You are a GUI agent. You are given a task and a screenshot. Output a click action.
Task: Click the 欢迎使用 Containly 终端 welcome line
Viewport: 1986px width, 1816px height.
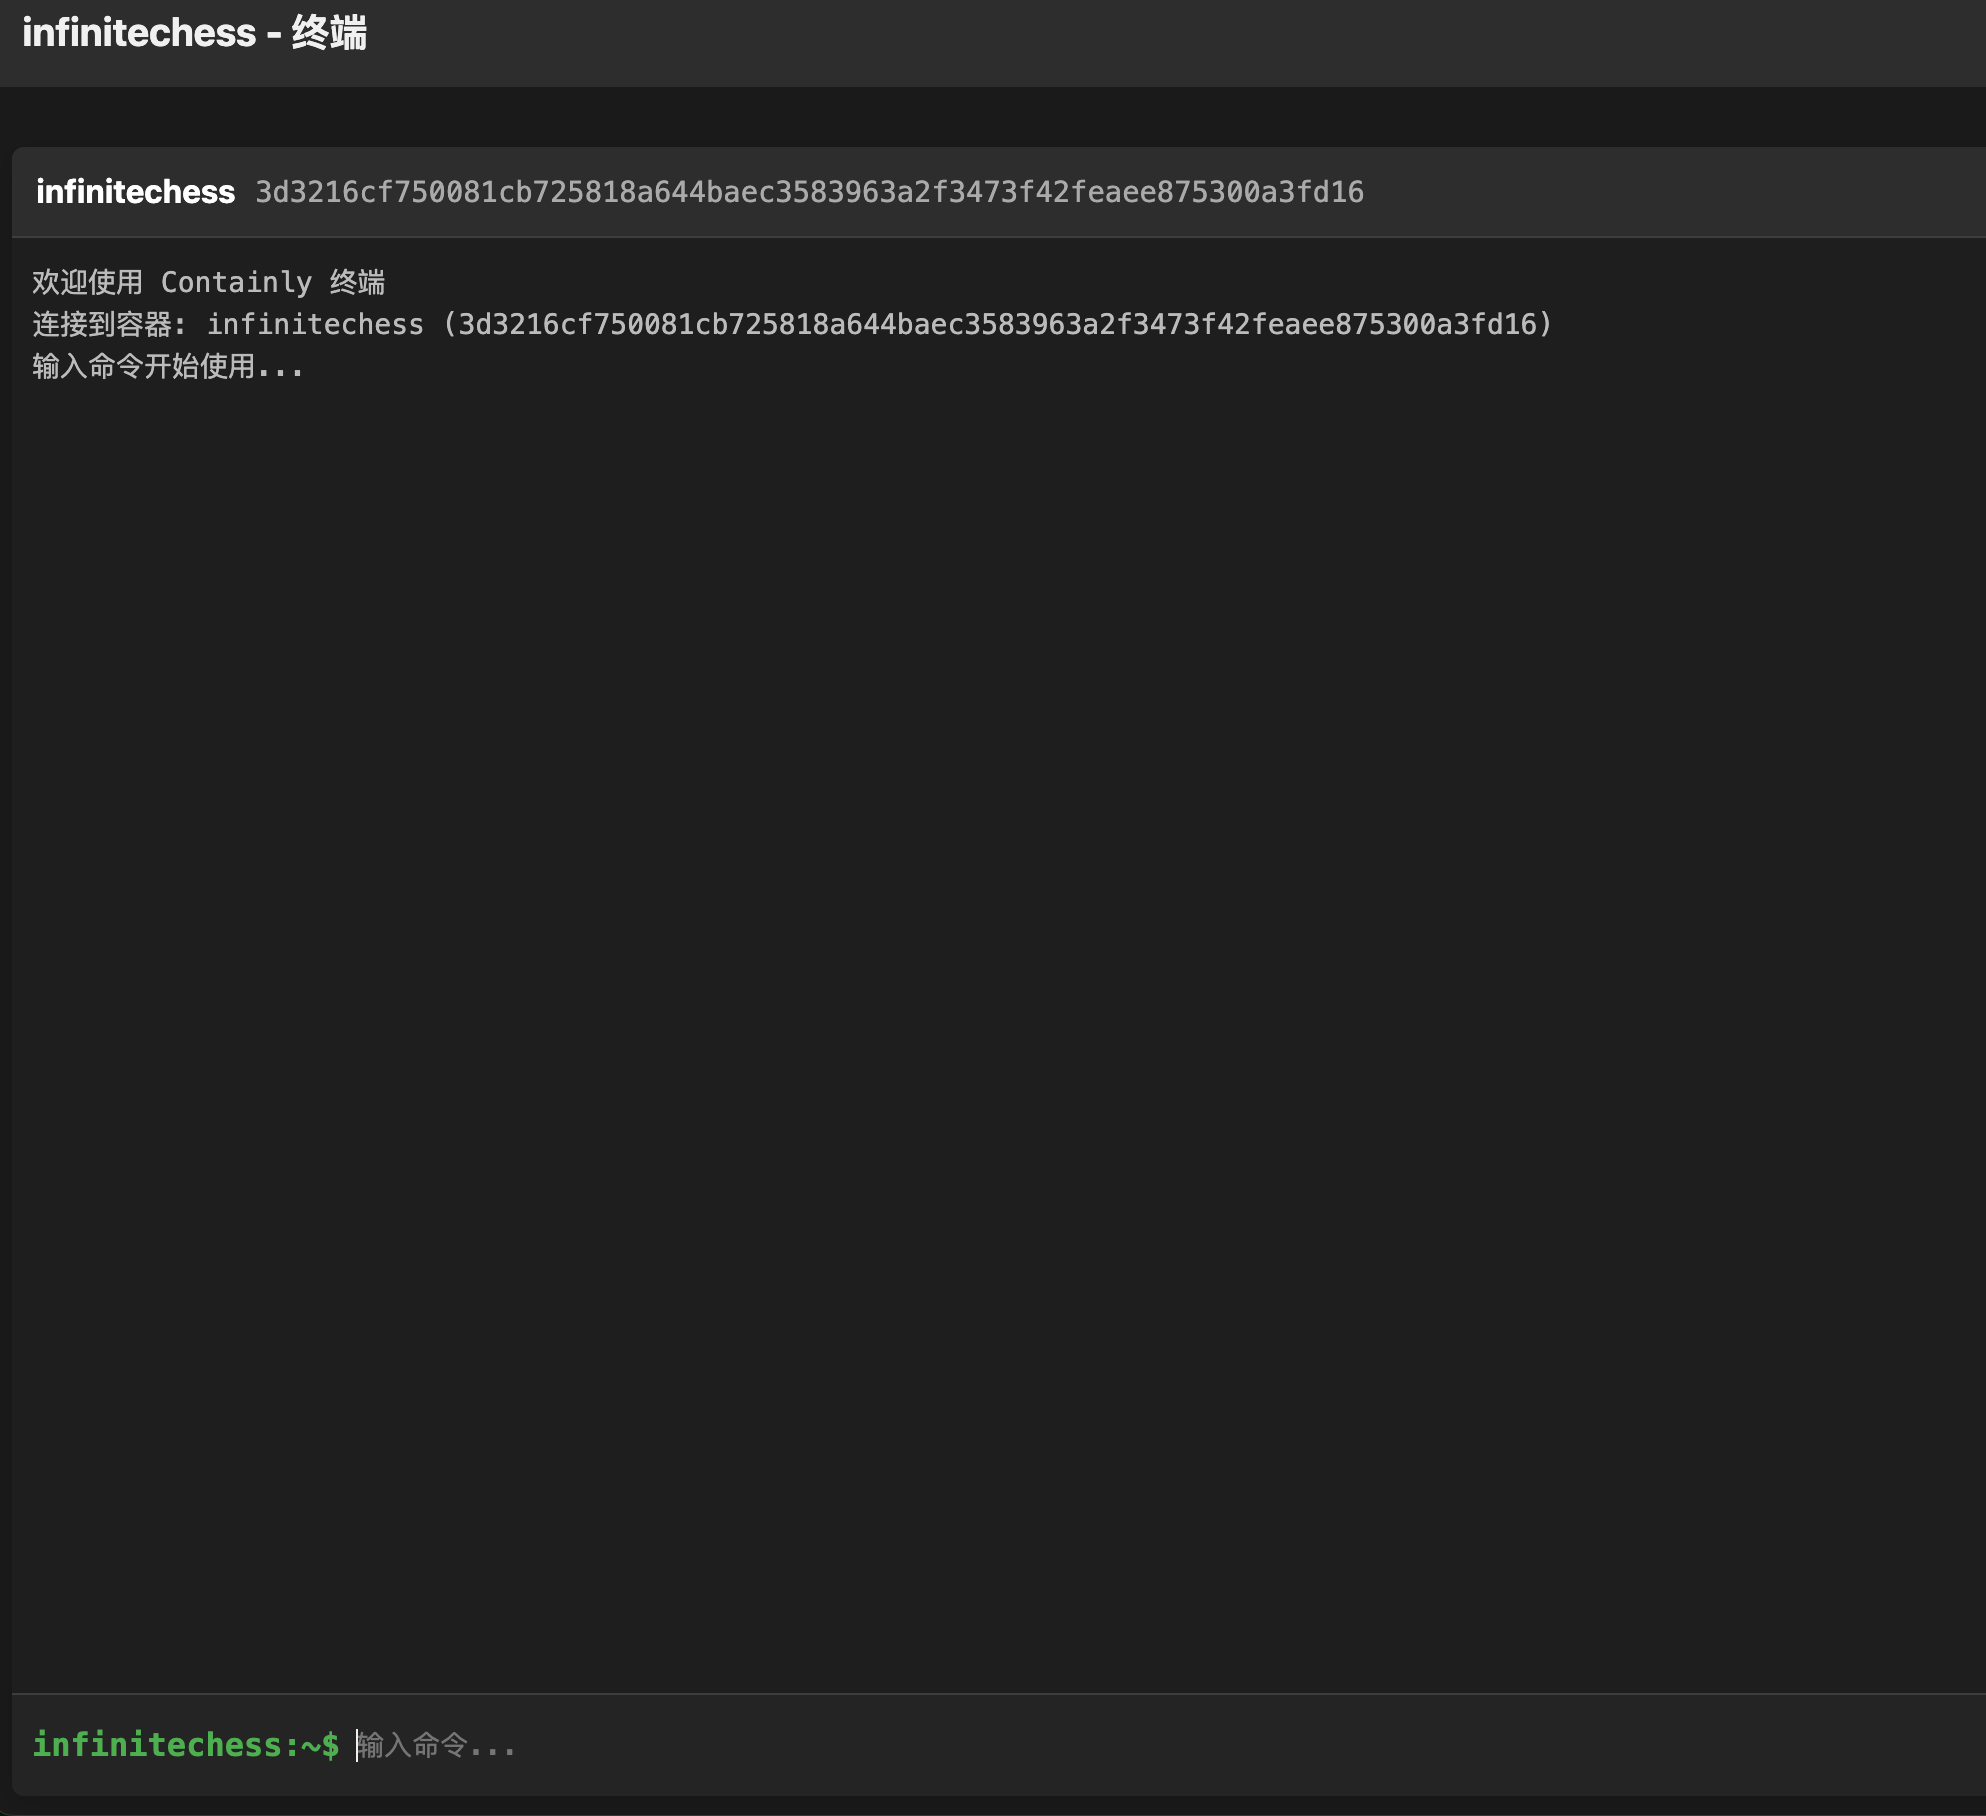208,282
